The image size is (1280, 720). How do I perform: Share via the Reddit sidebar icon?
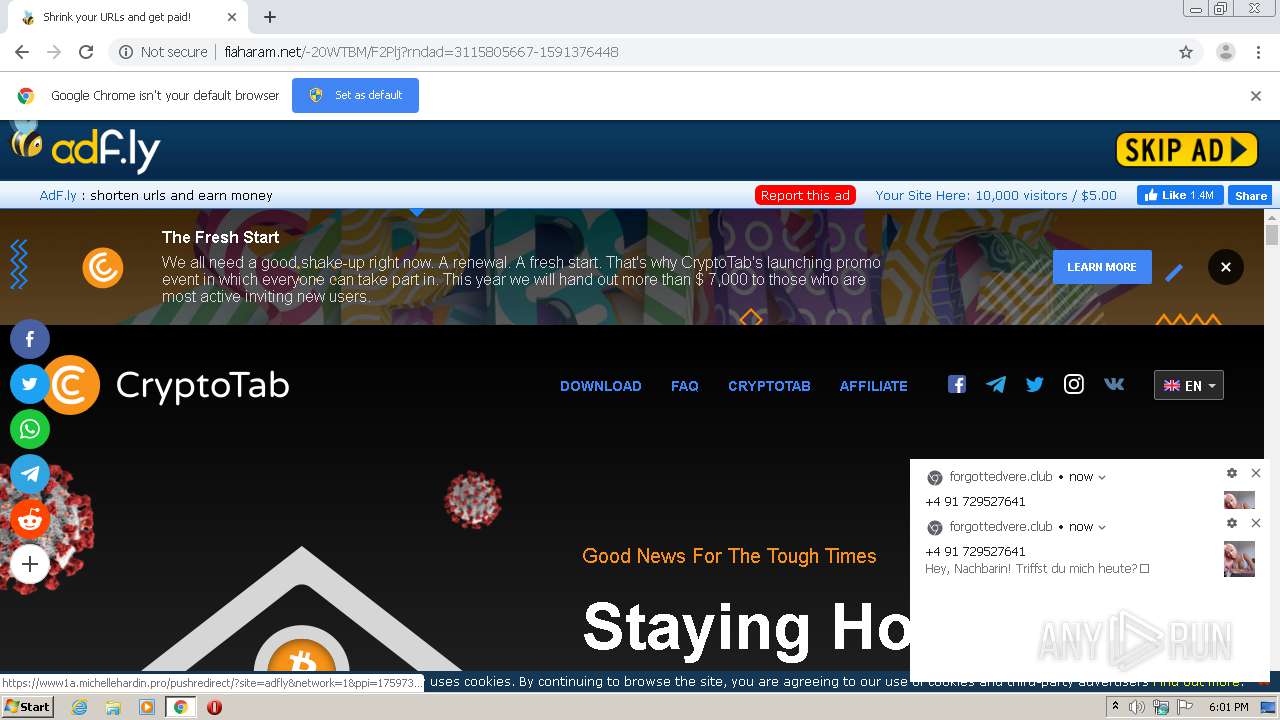30,519
